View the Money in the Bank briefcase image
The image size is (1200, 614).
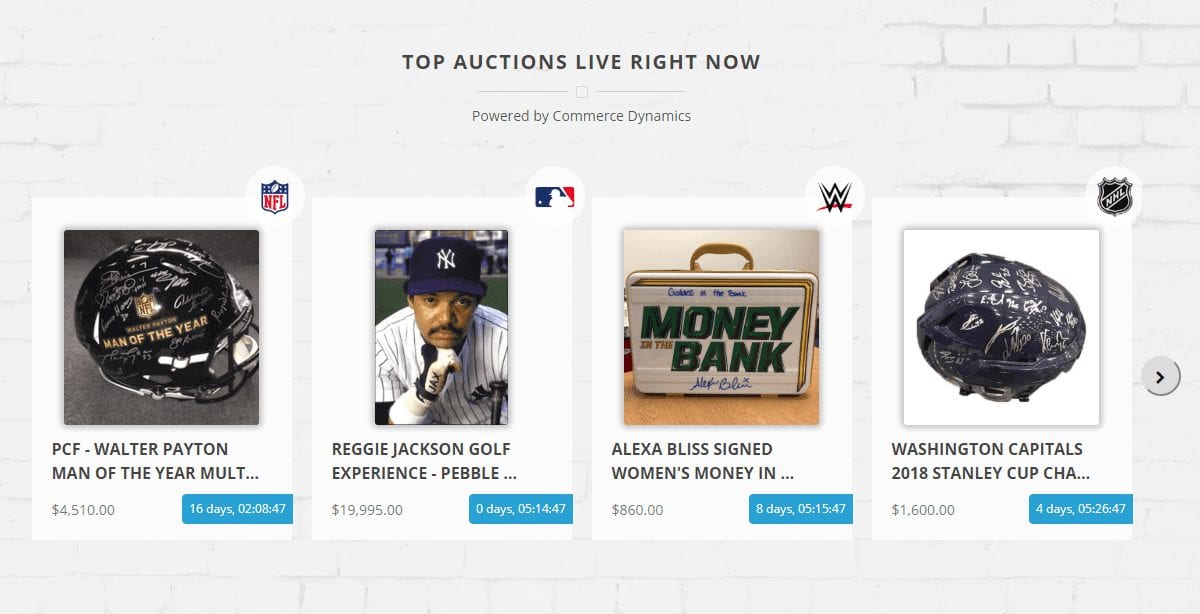point(722,328)
